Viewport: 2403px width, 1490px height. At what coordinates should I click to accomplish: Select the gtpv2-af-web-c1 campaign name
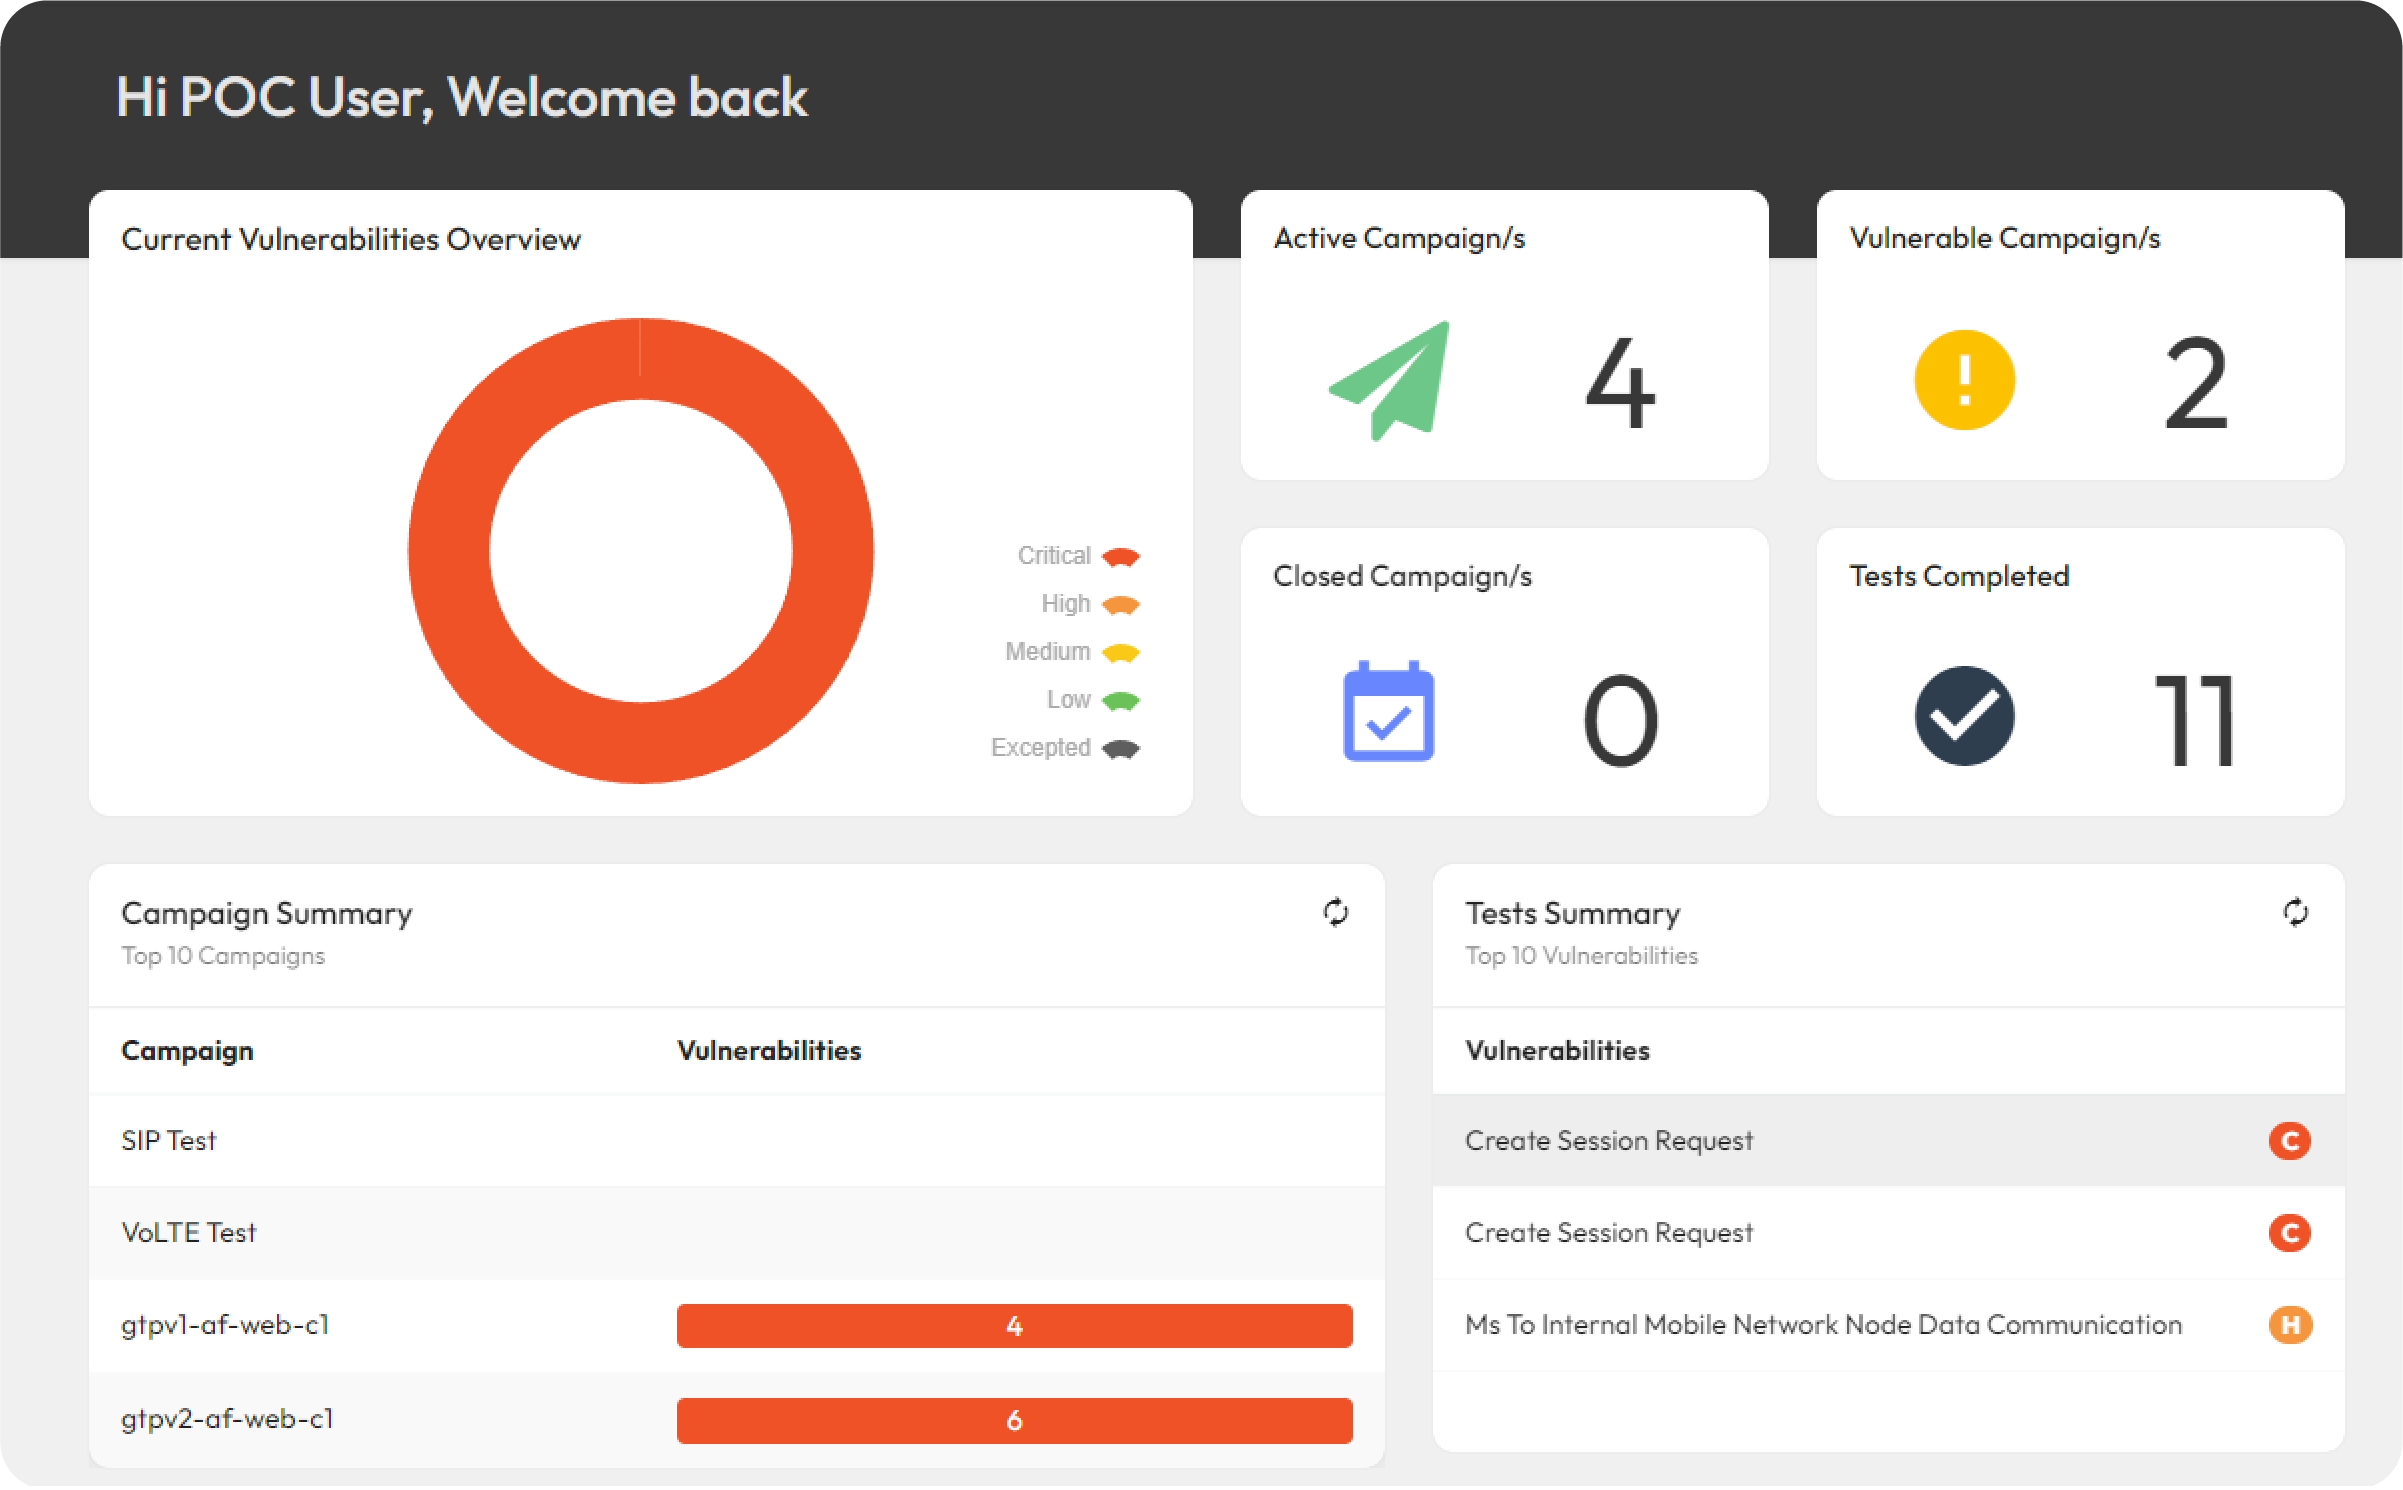pyautogui.click(x=227, y=1418)
